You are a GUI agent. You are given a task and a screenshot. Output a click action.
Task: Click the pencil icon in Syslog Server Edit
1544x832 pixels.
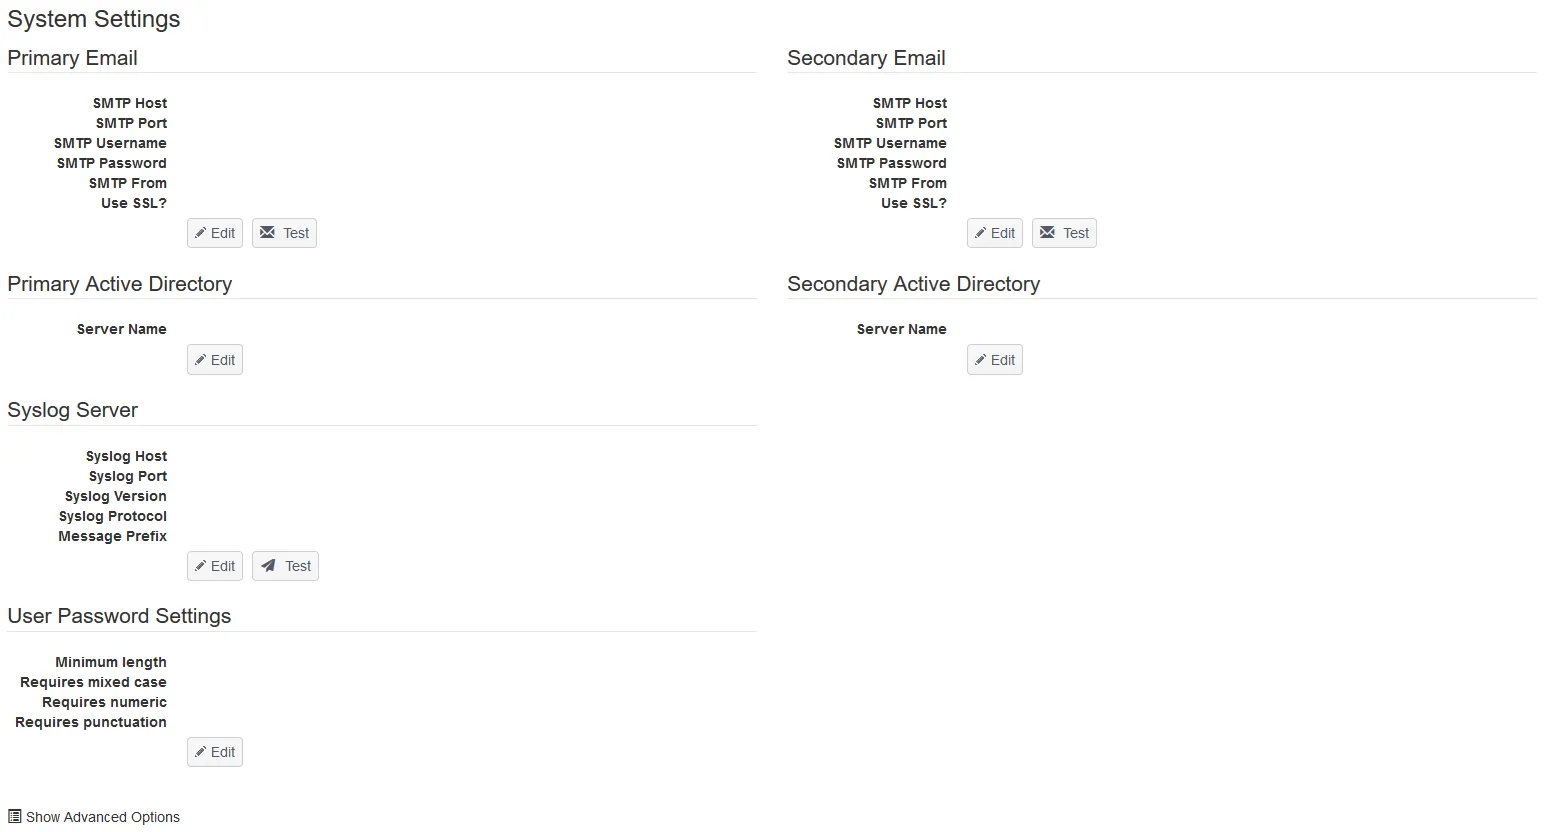click(x=201, y=566)
